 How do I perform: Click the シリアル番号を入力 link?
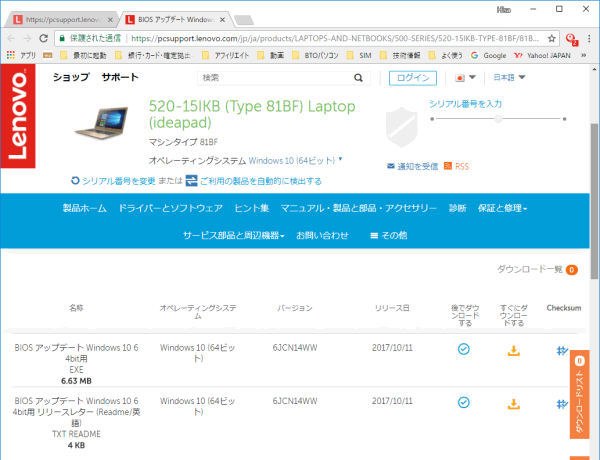tap(465, 104)
